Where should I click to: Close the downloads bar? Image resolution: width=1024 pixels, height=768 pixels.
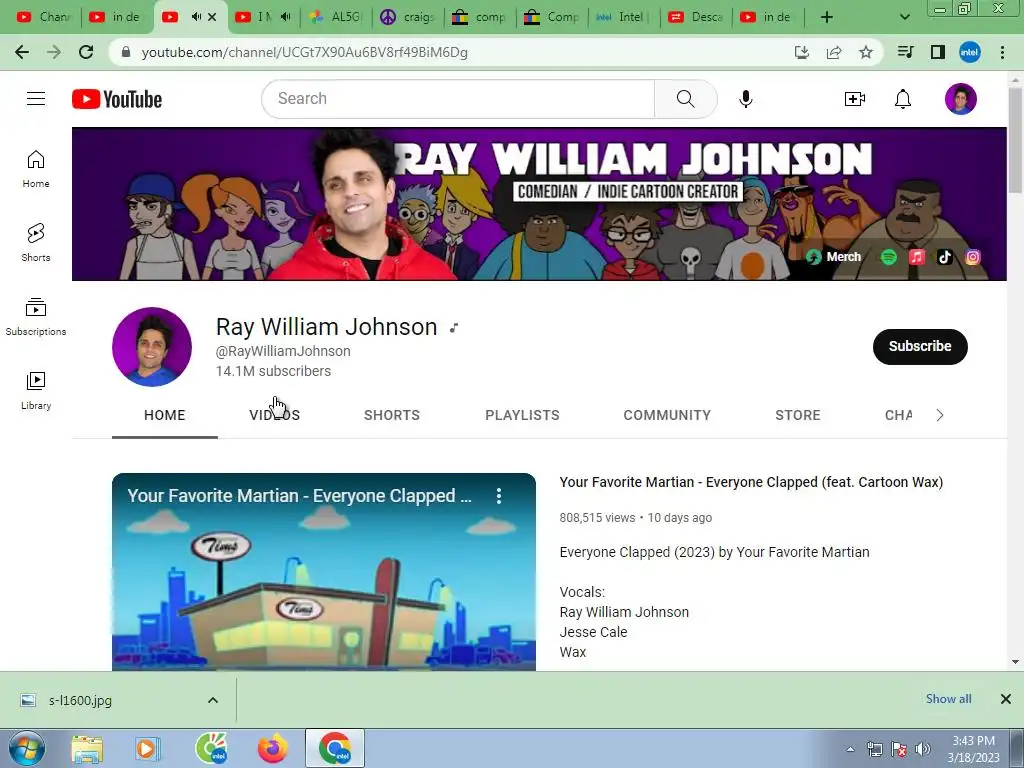pos(1006,699)
